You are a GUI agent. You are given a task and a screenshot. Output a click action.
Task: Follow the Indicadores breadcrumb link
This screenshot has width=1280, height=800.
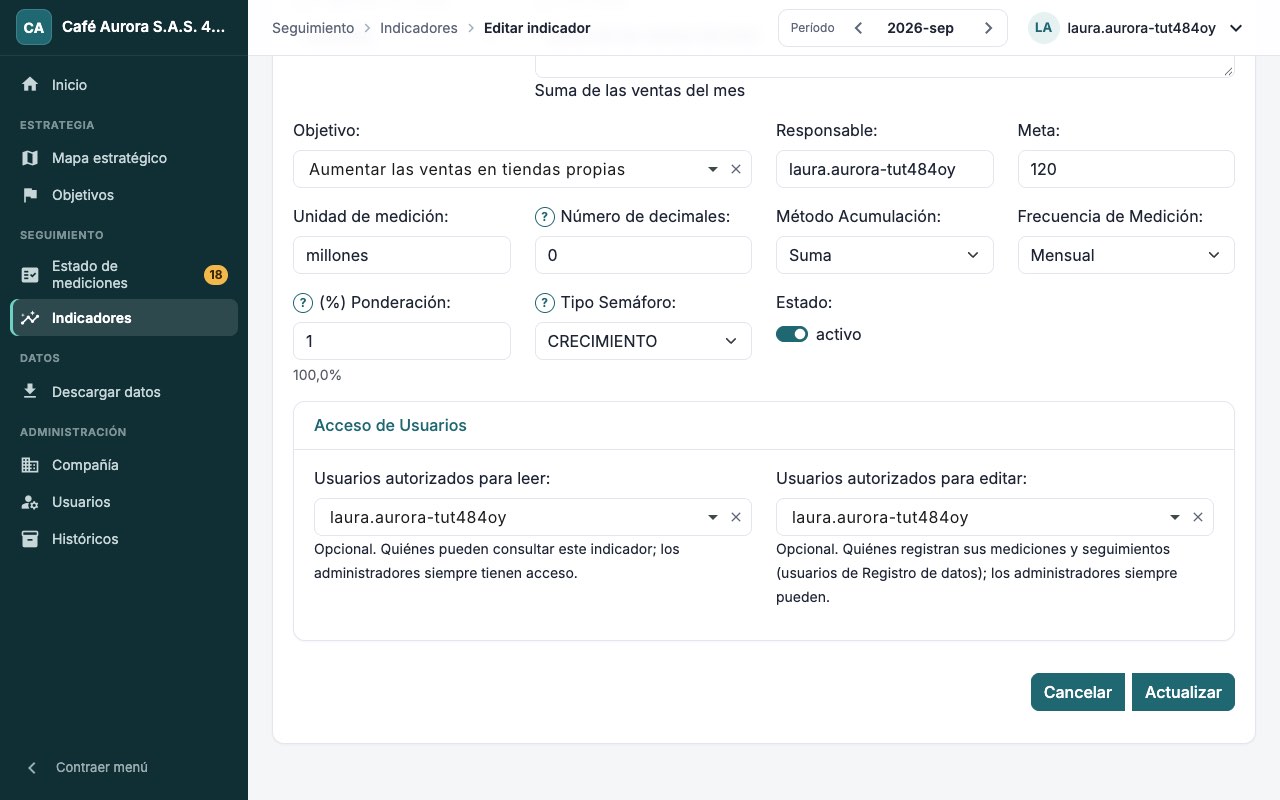click(419, 28)
